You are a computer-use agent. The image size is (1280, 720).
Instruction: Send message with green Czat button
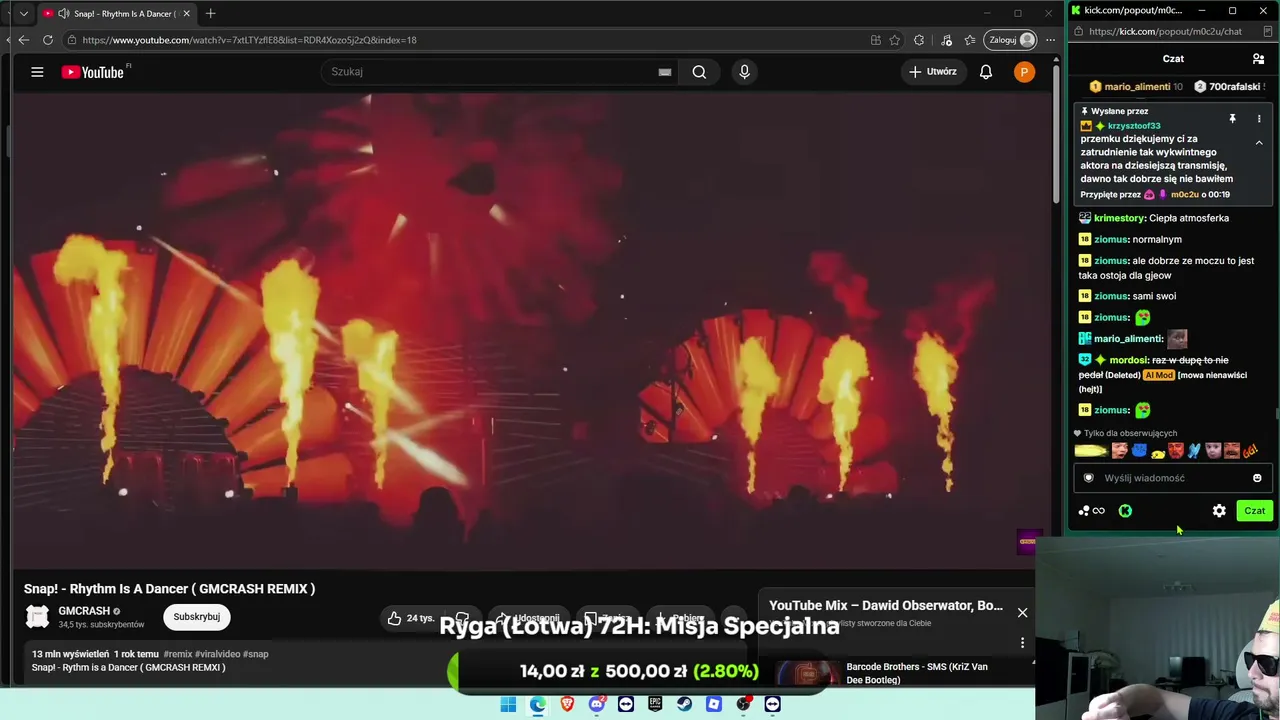point(1254,511)
